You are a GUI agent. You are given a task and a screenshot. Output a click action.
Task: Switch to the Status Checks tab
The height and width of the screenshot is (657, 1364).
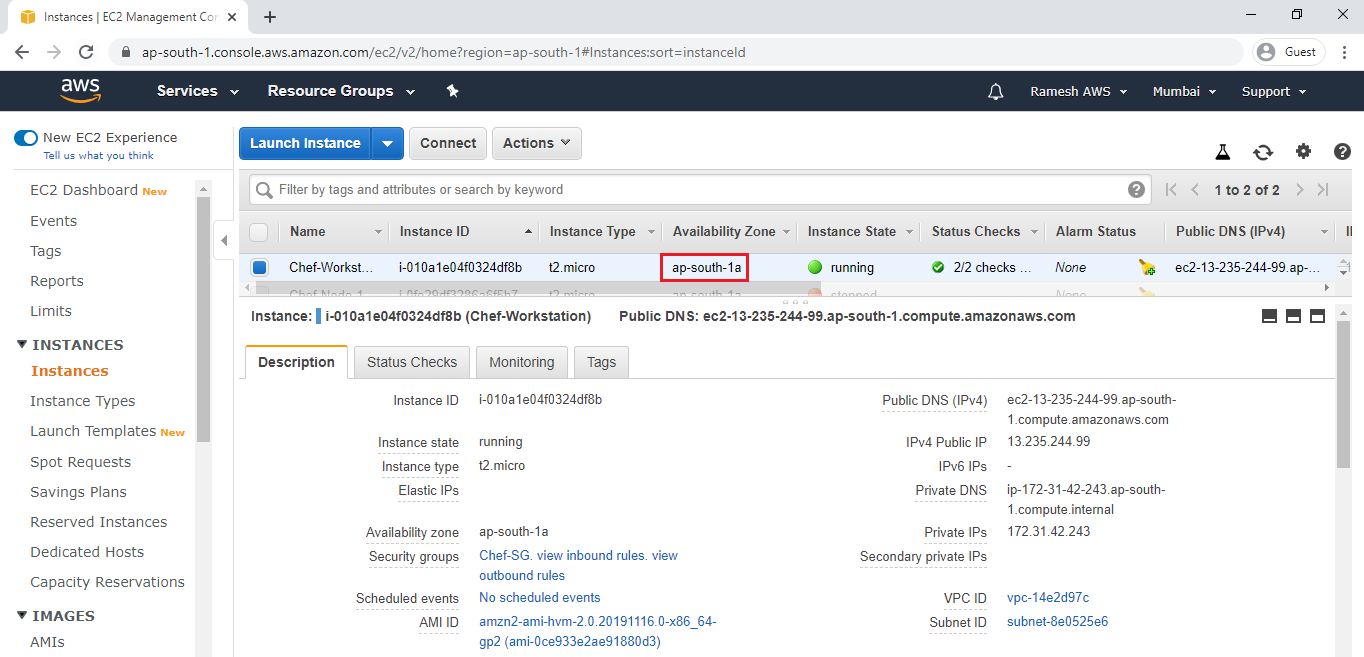(411, 362)
